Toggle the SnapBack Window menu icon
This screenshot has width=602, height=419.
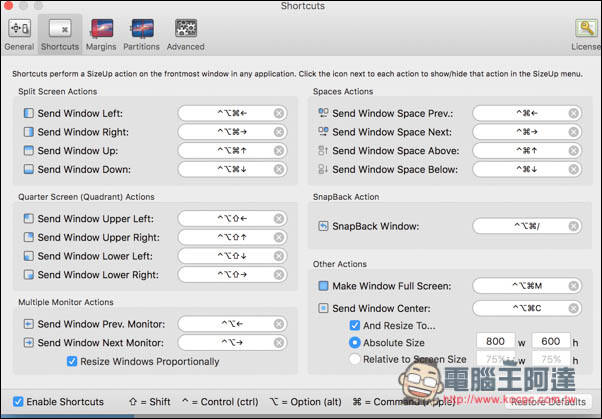tap(323, 226)
